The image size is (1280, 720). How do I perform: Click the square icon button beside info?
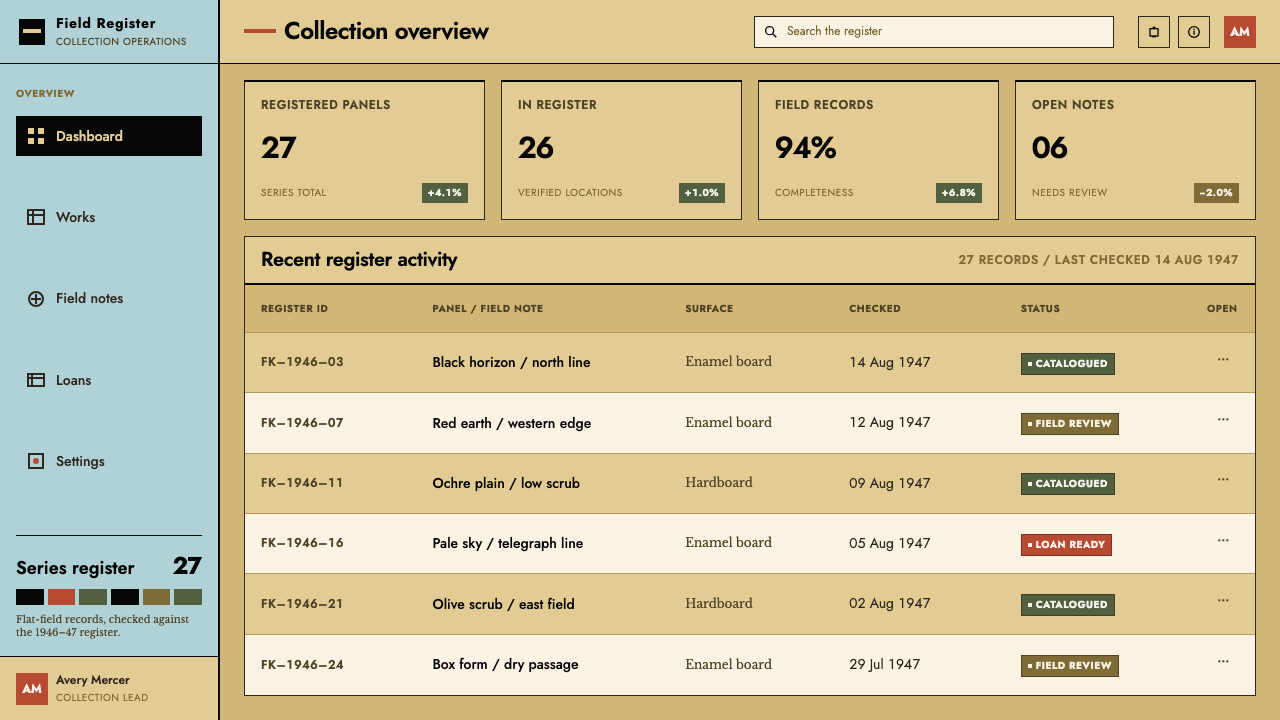pyautogui.click(x=1154, y=32)
